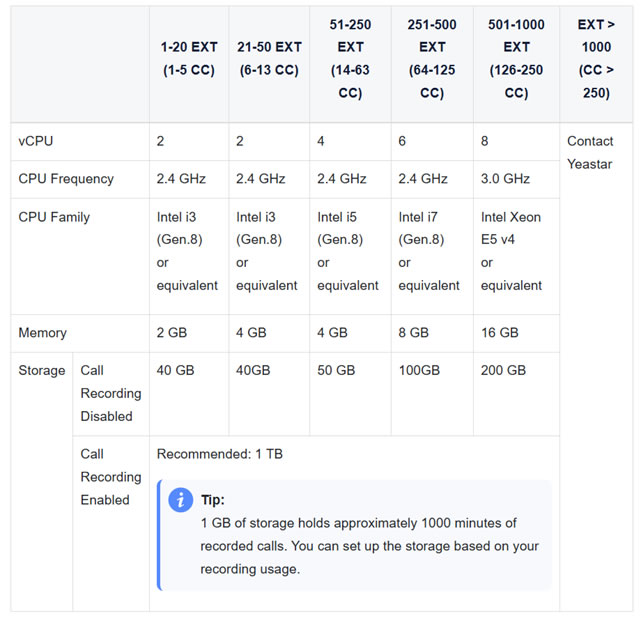Click the Intel Xeon E5 v4 cell
The image size is (642, 617).
point(511,251)
